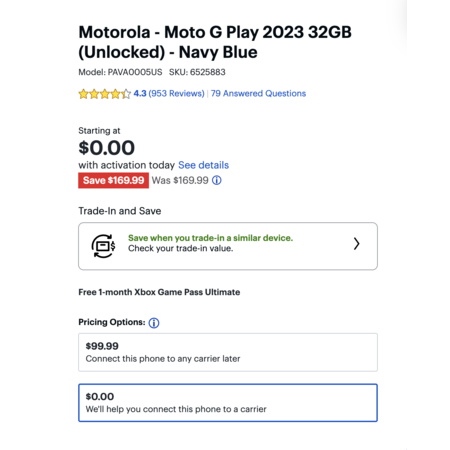The width and height of the screenshot is (450, 450).
Task: Click the 4.3 rating number
Action: click(140, 93)
